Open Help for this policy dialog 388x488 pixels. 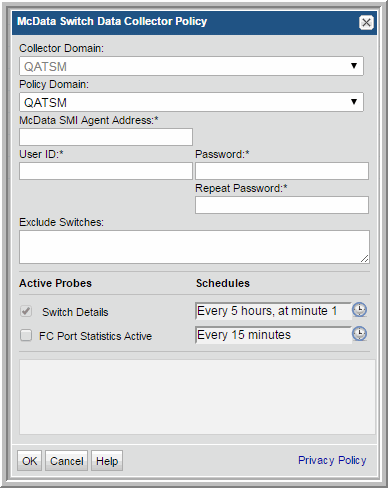[x=107, y=461]
